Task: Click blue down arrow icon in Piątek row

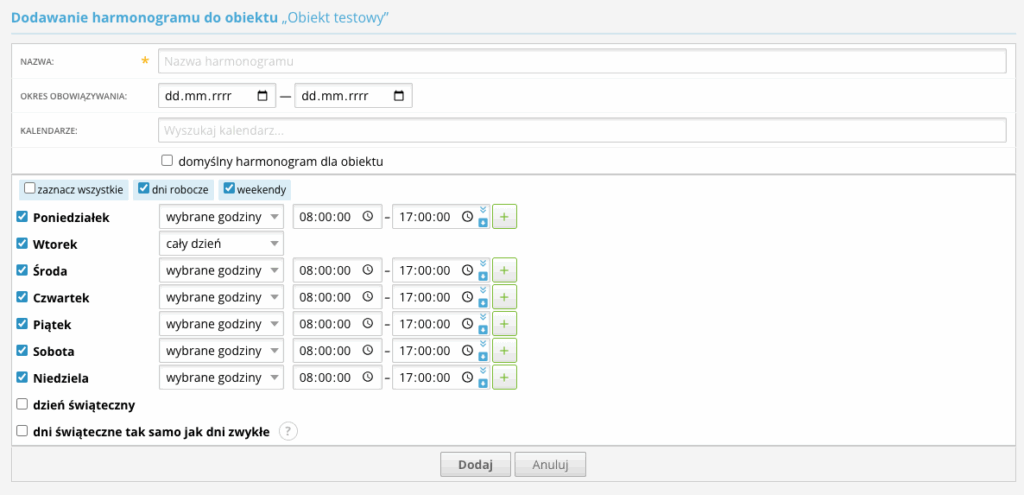Action: [x=484, y=329]
